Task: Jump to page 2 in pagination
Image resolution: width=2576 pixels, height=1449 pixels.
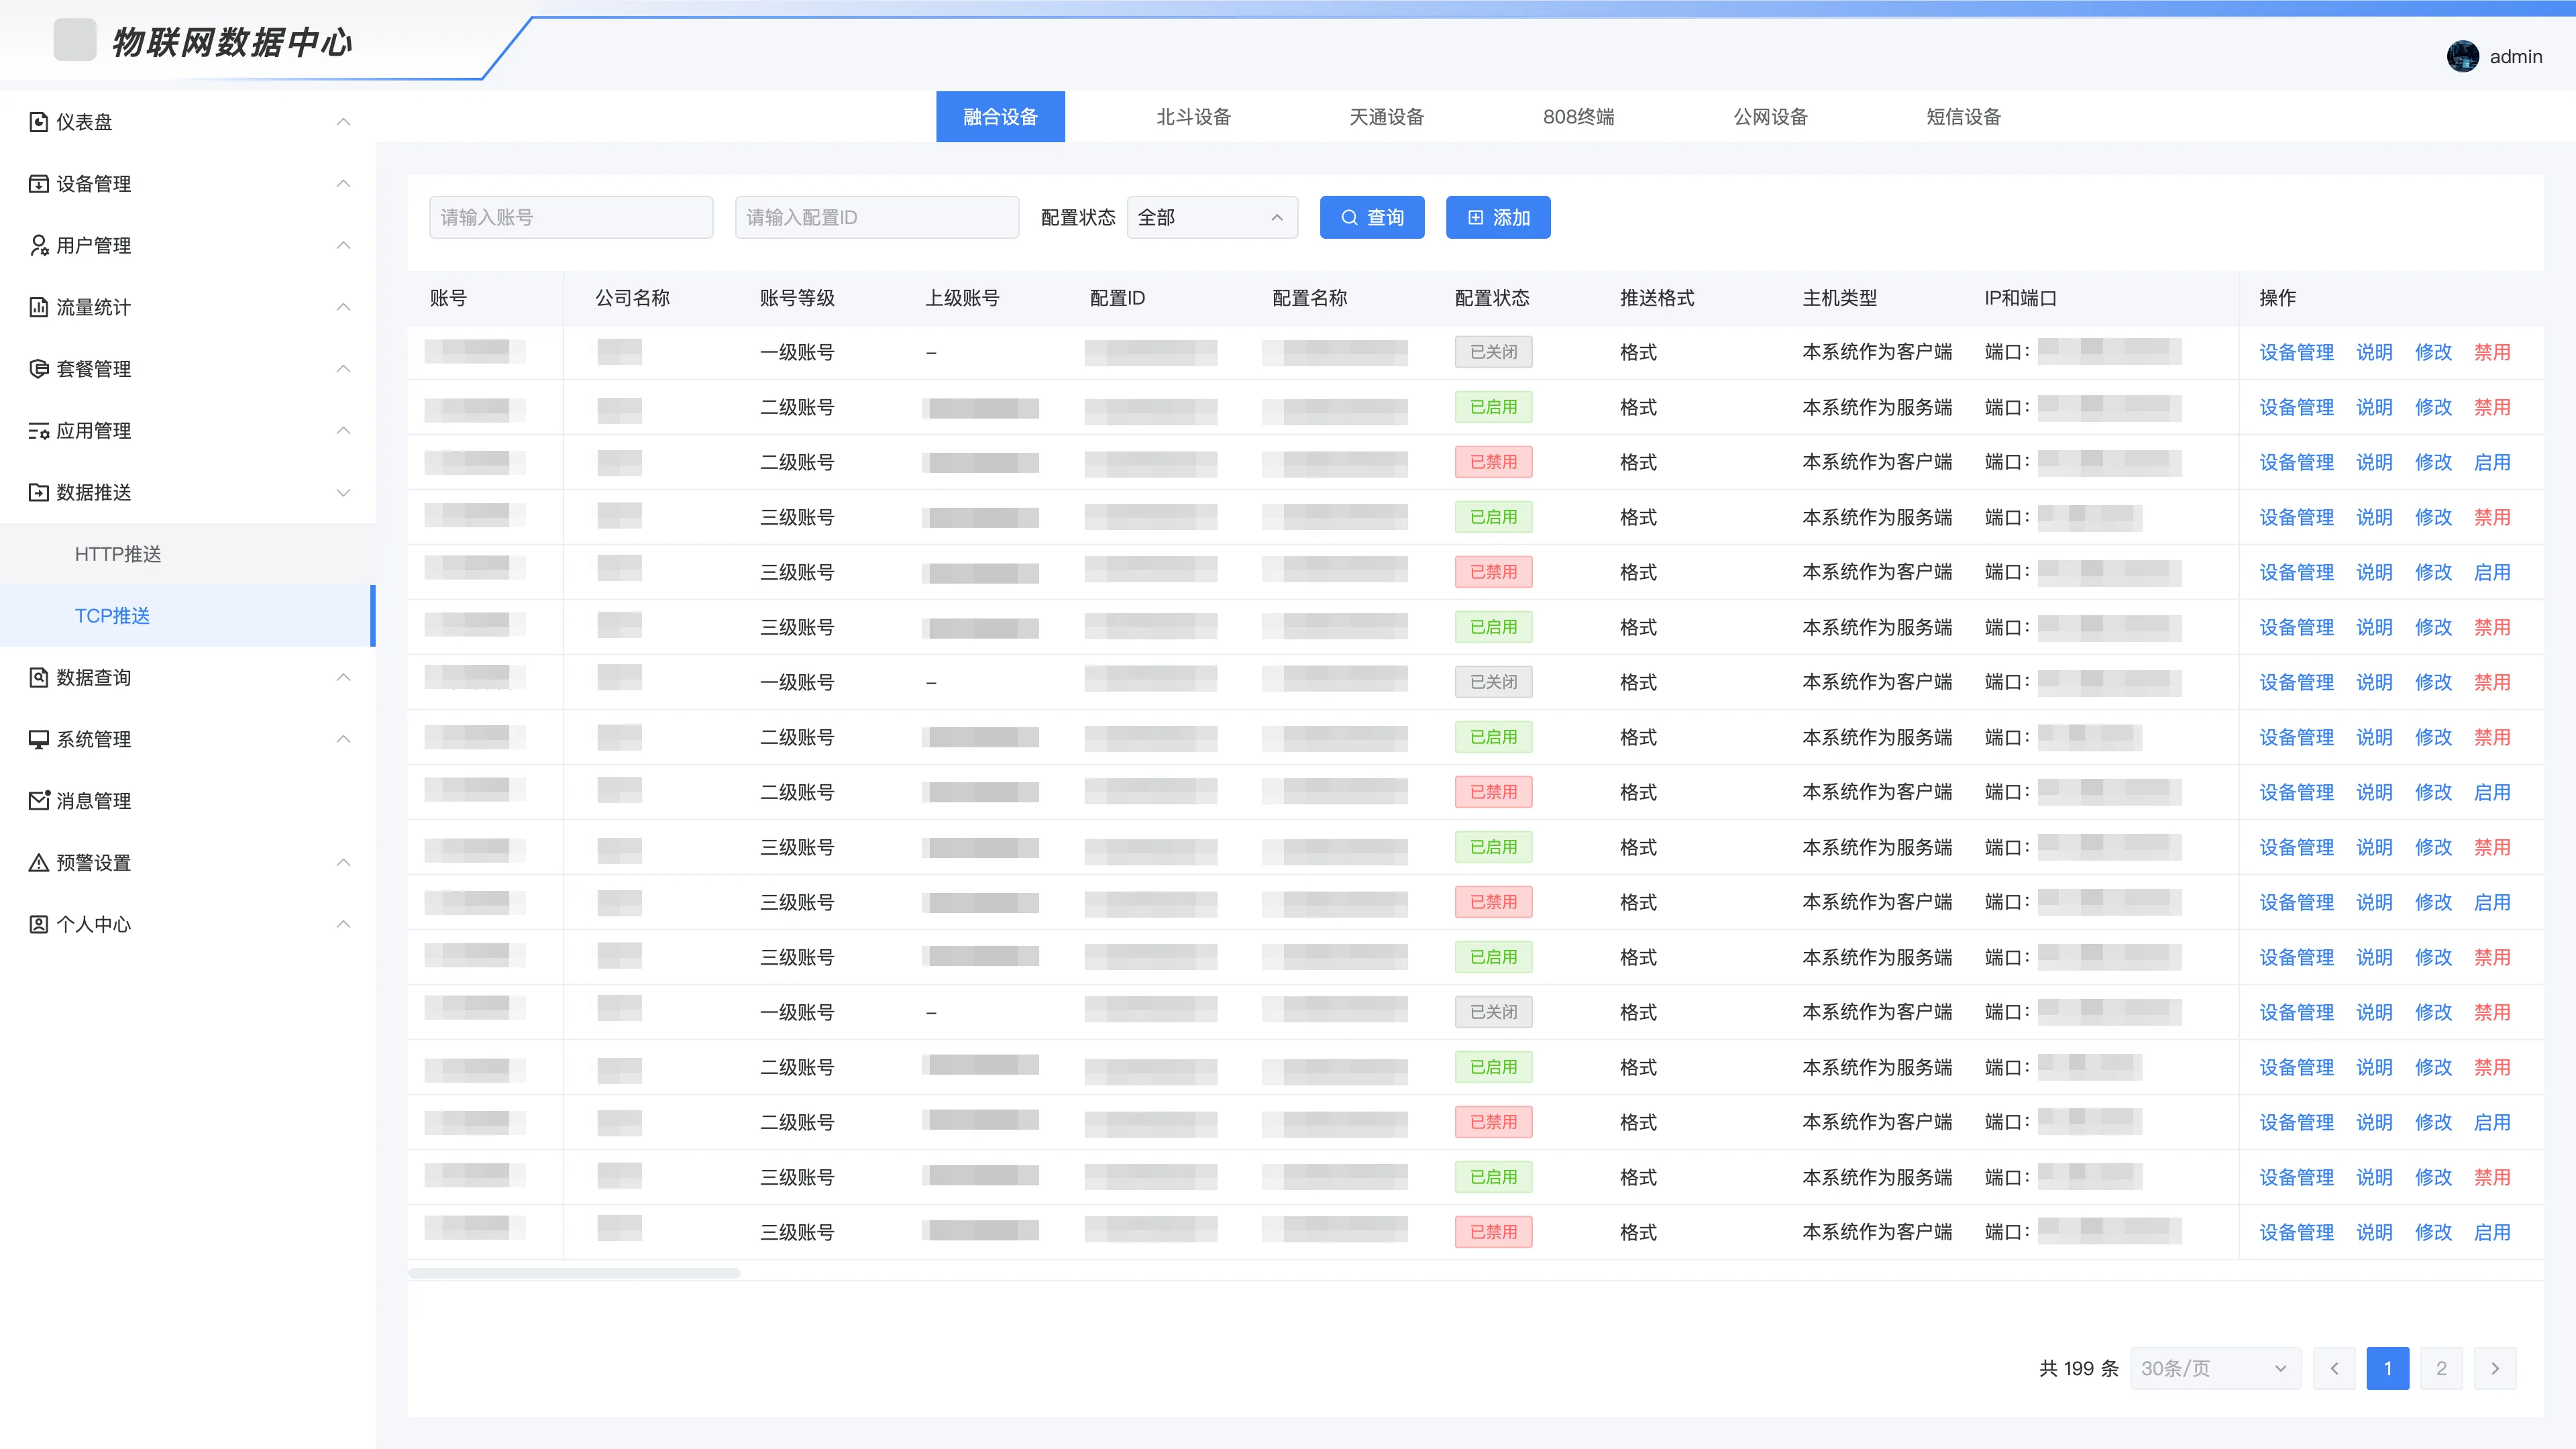Action: [2442, 1368]
